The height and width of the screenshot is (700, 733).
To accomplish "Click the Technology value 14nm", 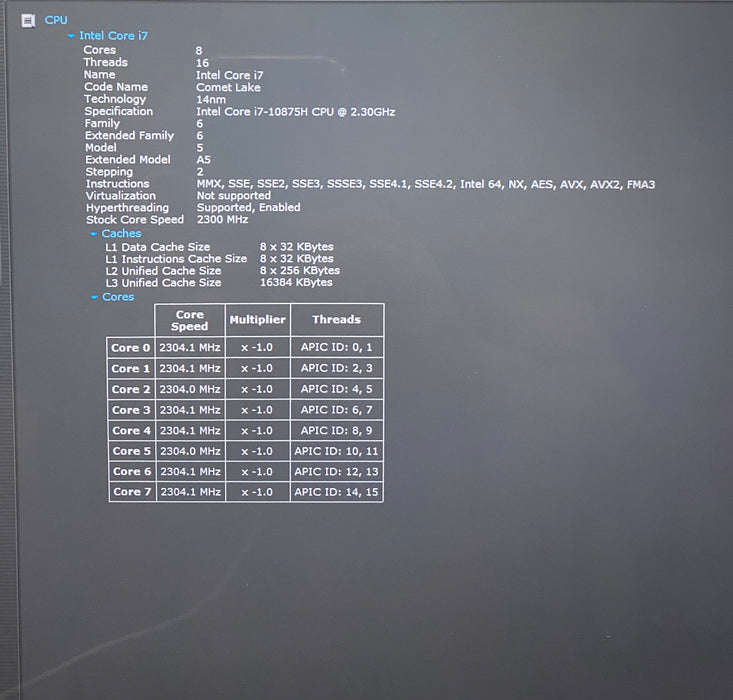I will click(211, 100).
